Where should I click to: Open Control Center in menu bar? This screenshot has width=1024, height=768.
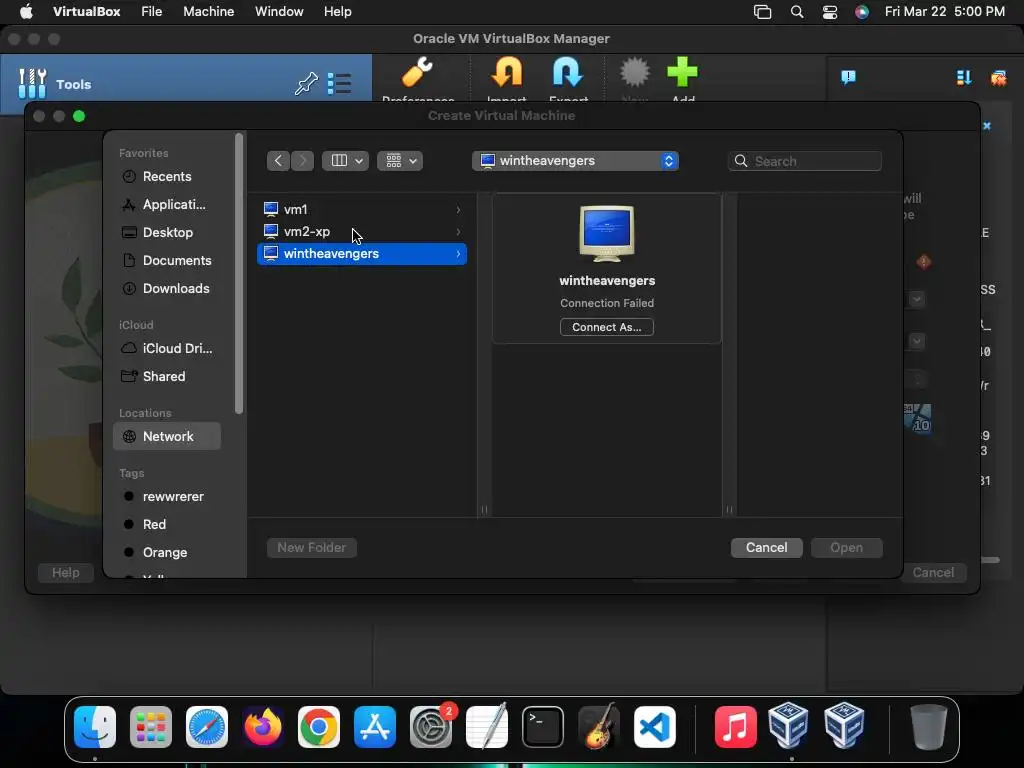(x=829, y=12)
